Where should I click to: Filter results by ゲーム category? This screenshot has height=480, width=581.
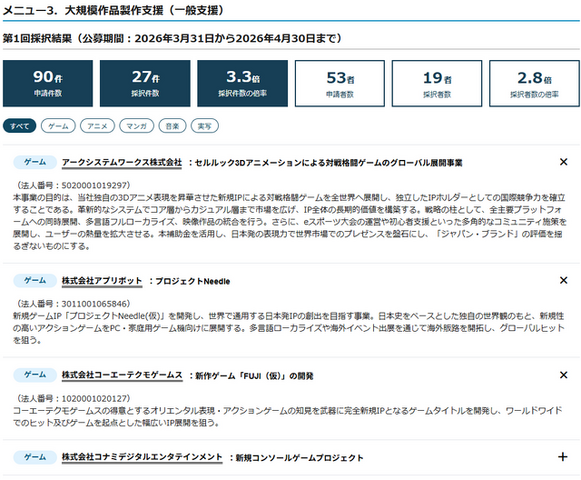[58, 126]
